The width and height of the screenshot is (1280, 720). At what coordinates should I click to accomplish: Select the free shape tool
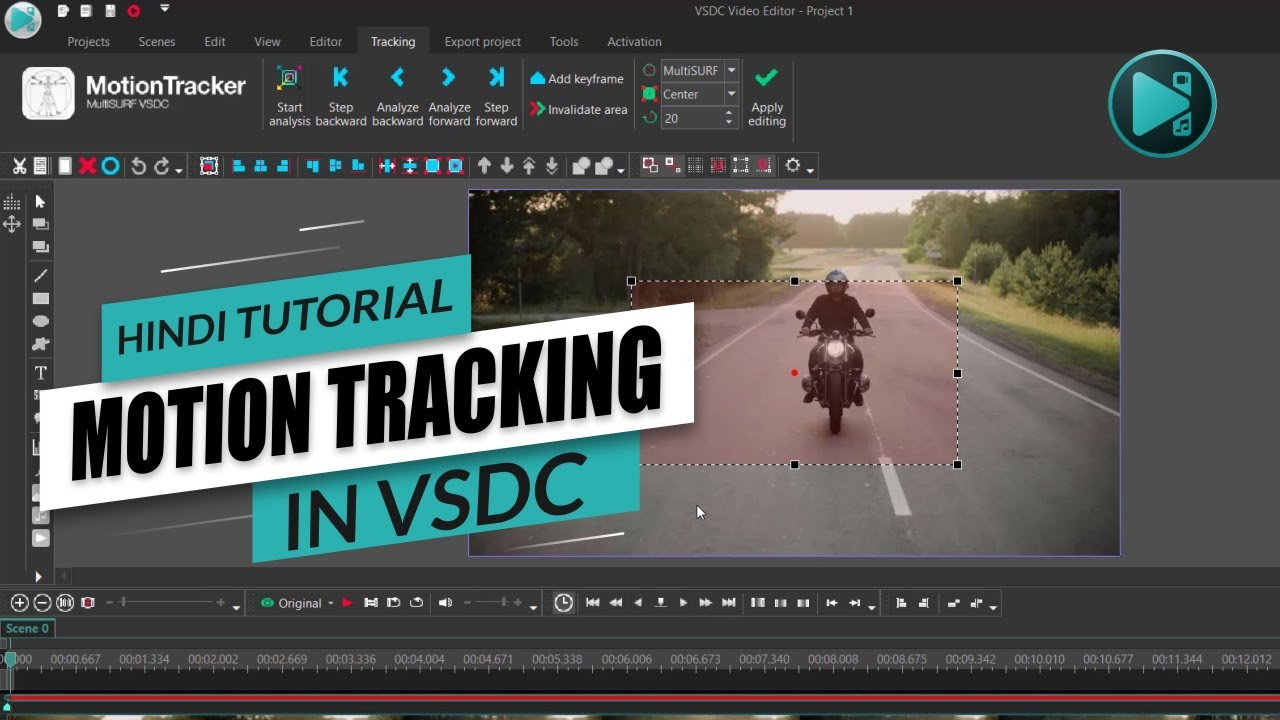41,345
